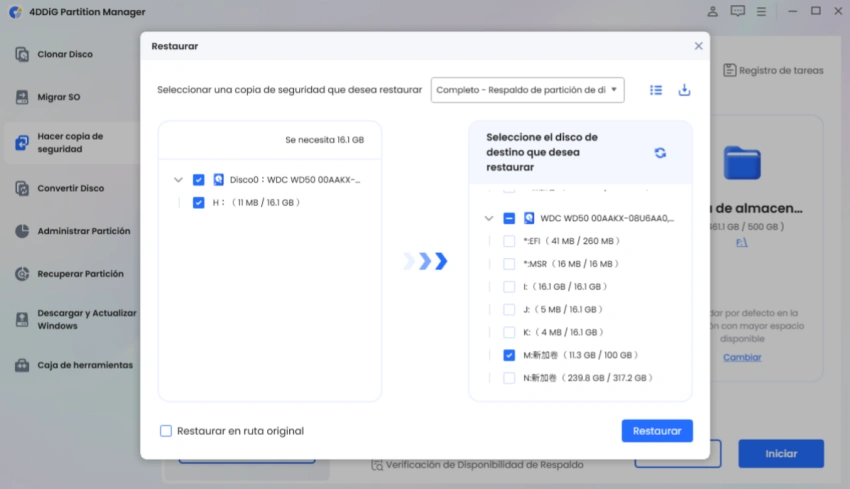Uncheck the H: 11 MB partition checkbox

click(198, 202)
